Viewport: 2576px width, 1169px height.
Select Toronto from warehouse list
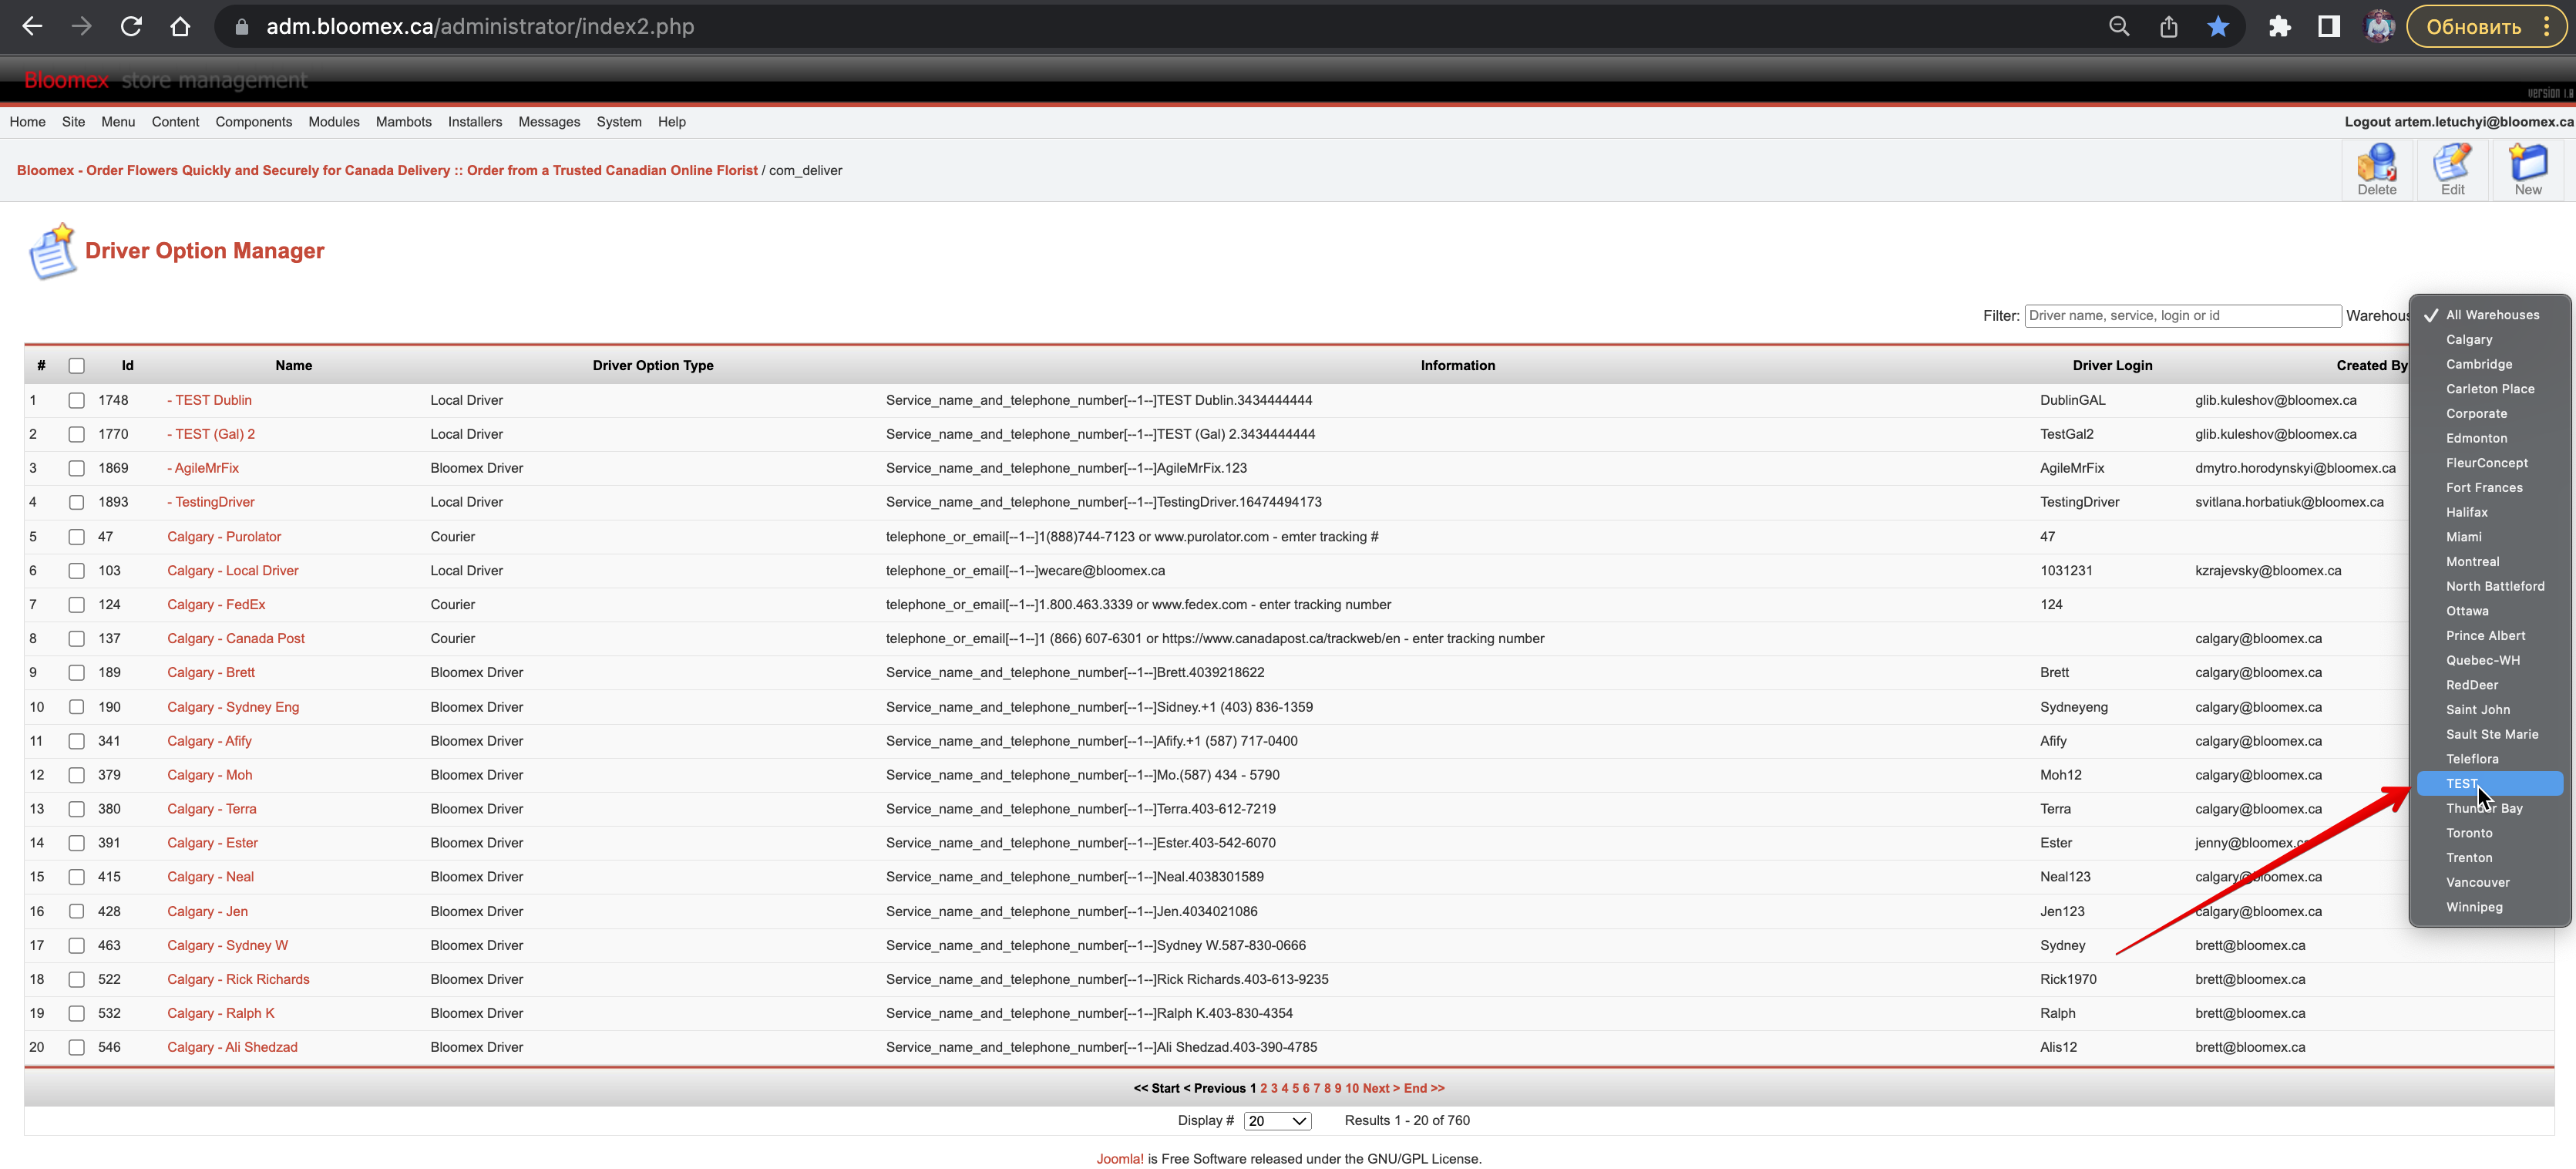[x=2489, y=833]
